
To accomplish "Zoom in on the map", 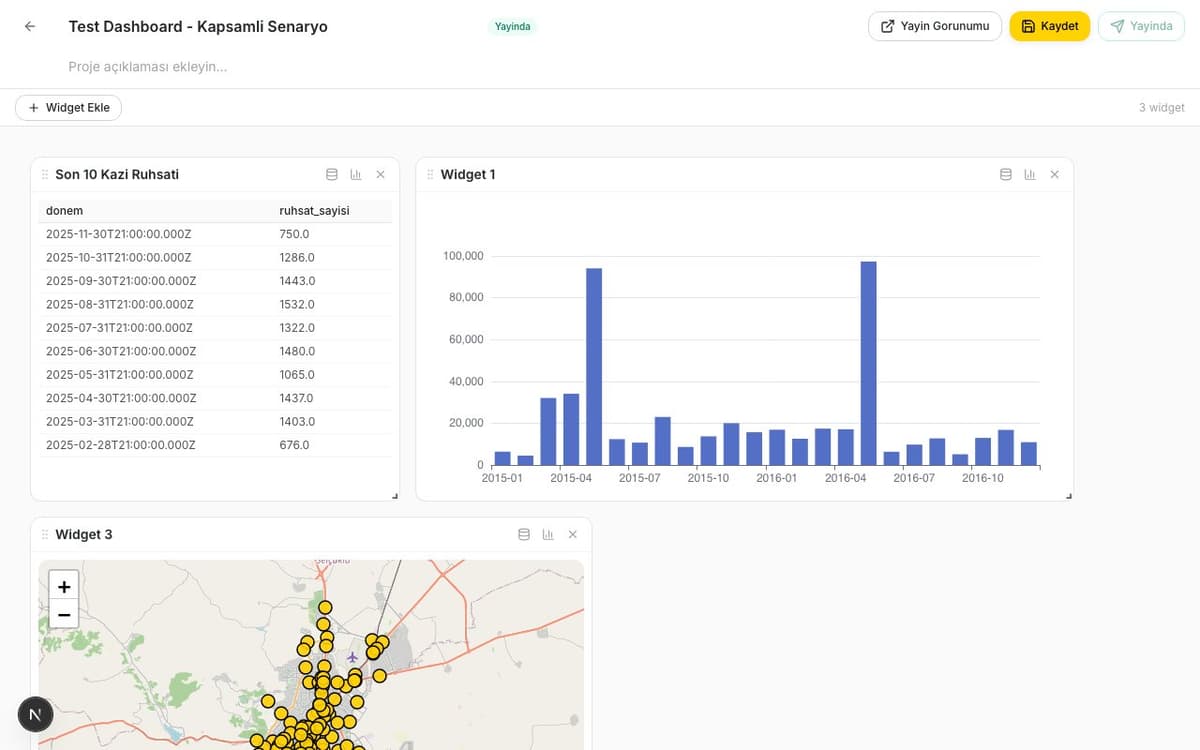I will point(64,587).
